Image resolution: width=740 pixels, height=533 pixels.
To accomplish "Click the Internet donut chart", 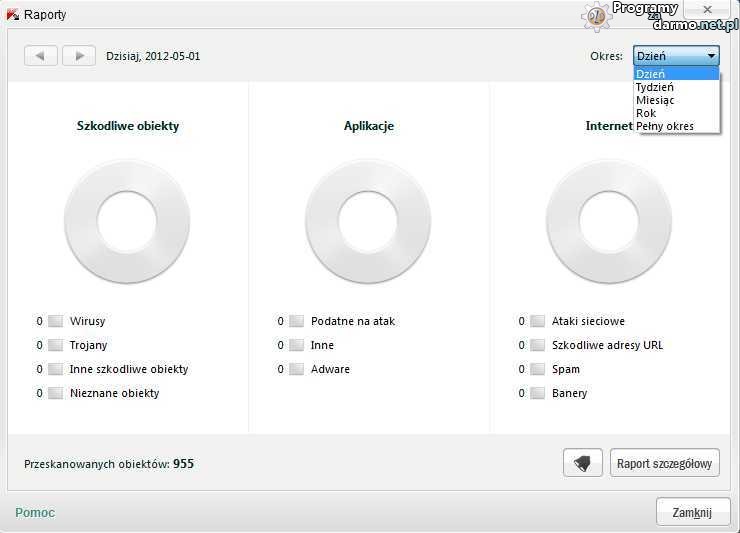I will pyautogui.click(x=609, y=221).
